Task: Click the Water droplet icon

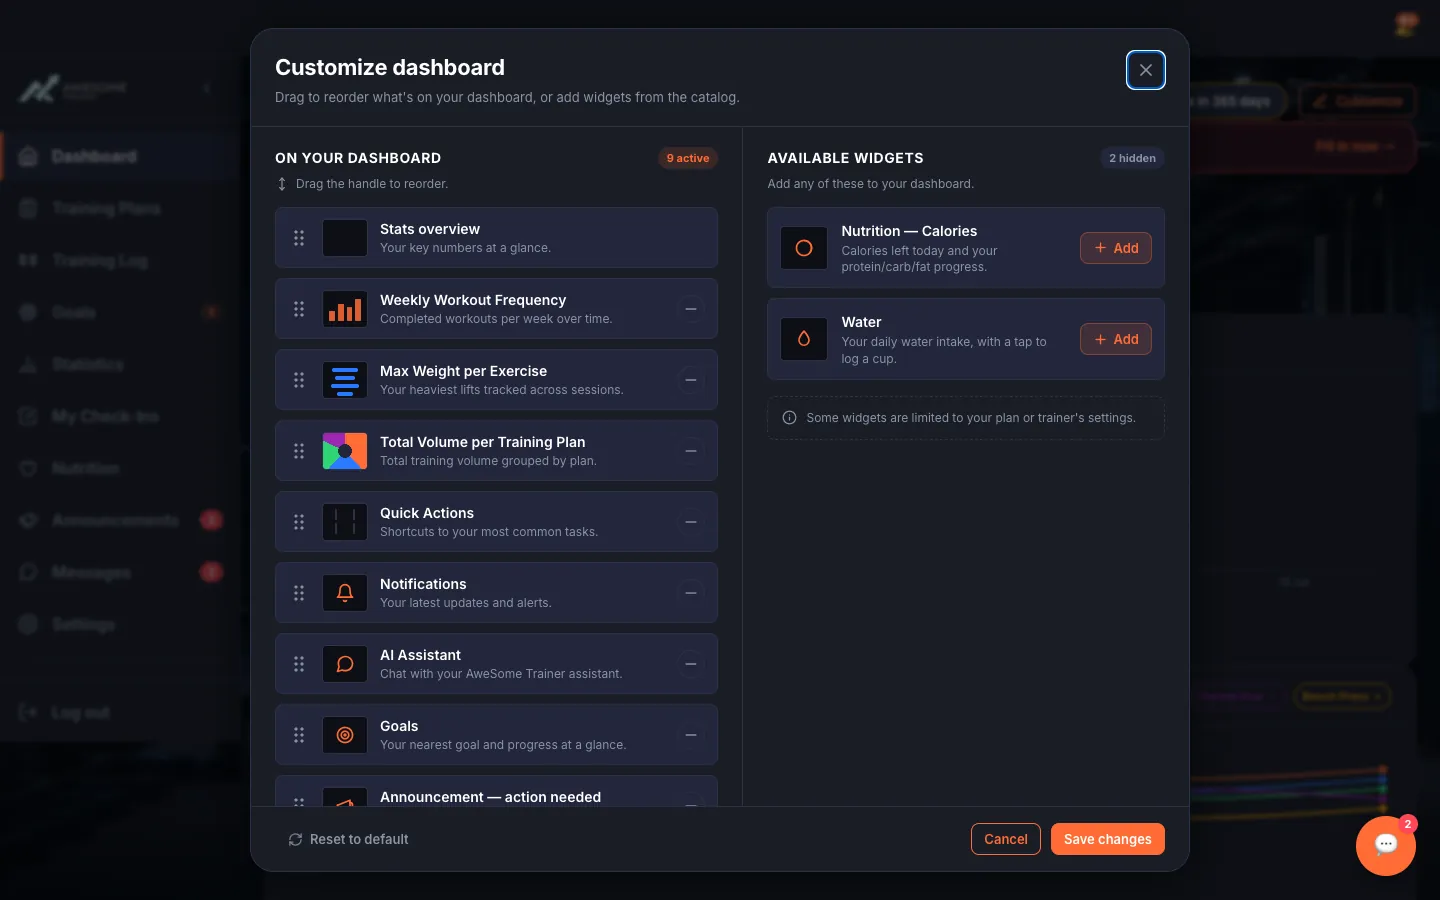Action: [x=804, y=339]
